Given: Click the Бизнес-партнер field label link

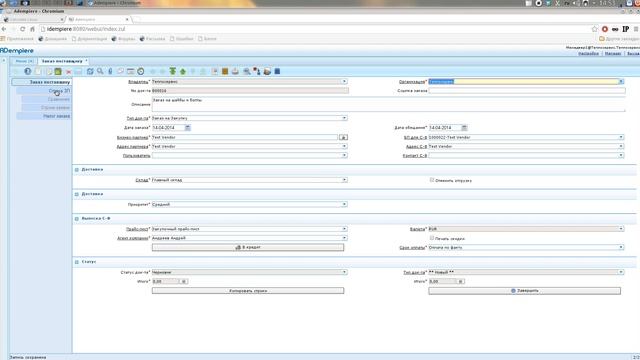Looking at the screenshot, I should coord(133,138).
